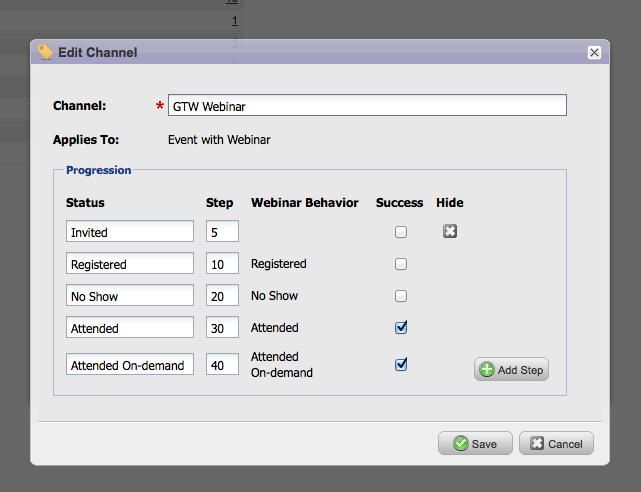Cancel editing the channel
The height and width of the screenshot is (492, 641).
556,443
